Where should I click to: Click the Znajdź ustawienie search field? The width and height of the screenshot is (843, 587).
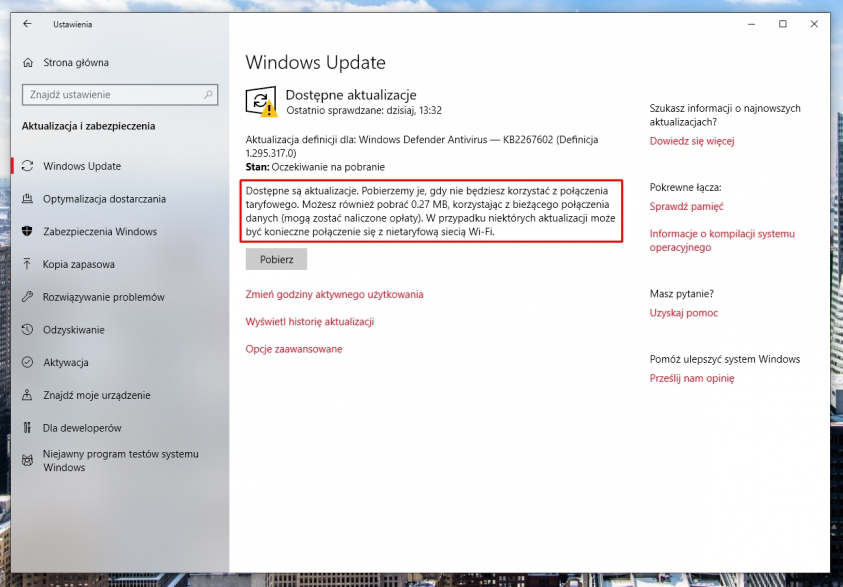tap(110, 94)
